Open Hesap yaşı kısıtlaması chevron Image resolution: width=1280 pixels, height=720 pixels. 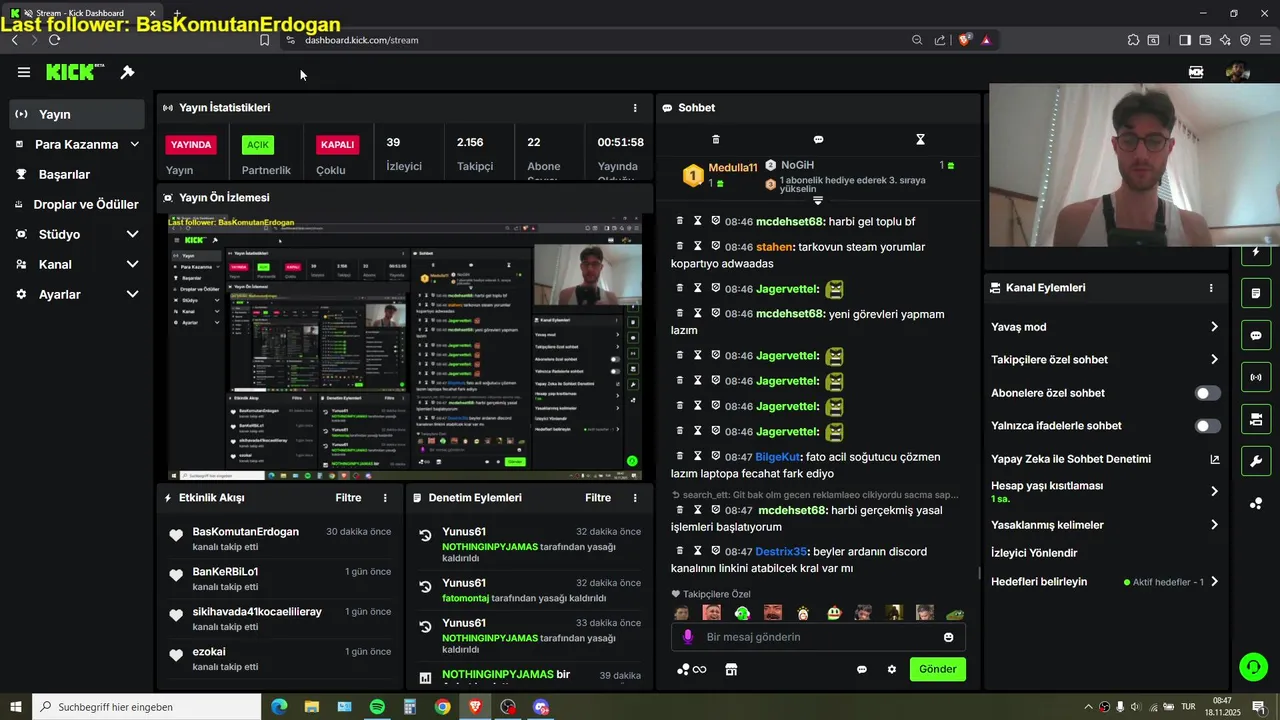point(1214,491)
